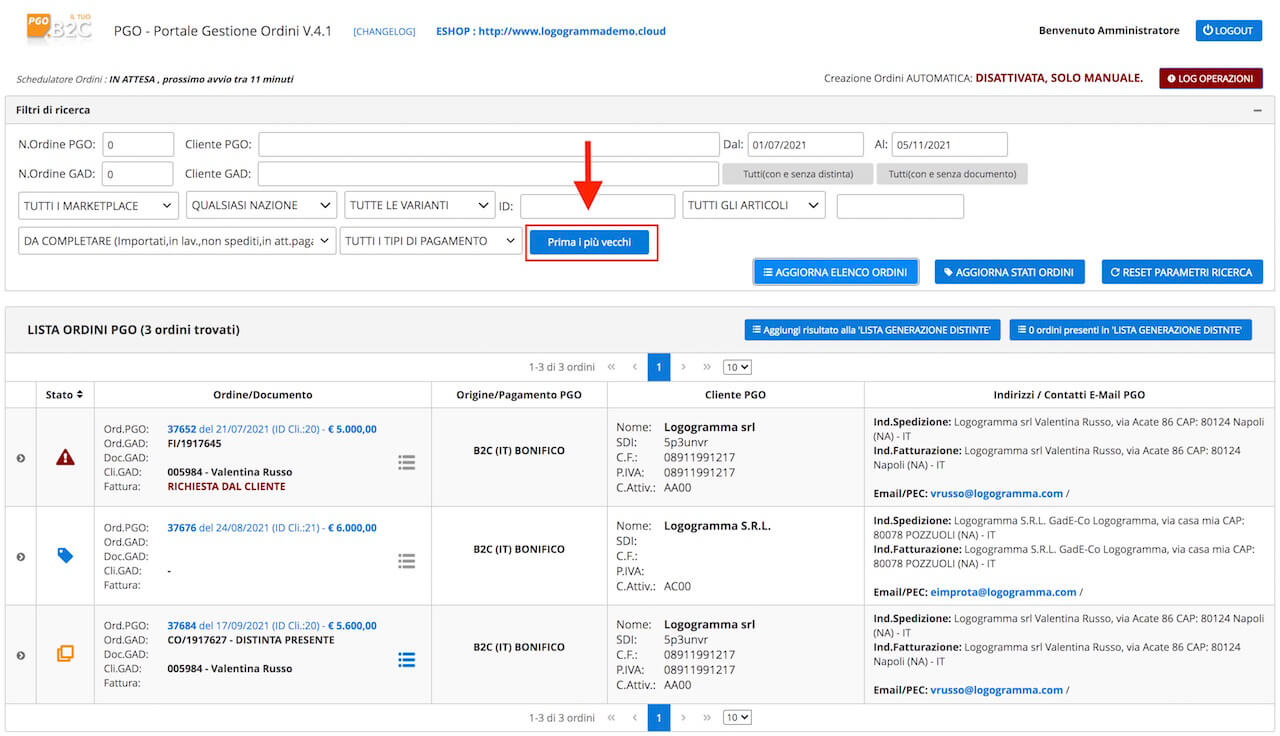Collapse the Filtri di ricerca panel

click(1258, 111)
